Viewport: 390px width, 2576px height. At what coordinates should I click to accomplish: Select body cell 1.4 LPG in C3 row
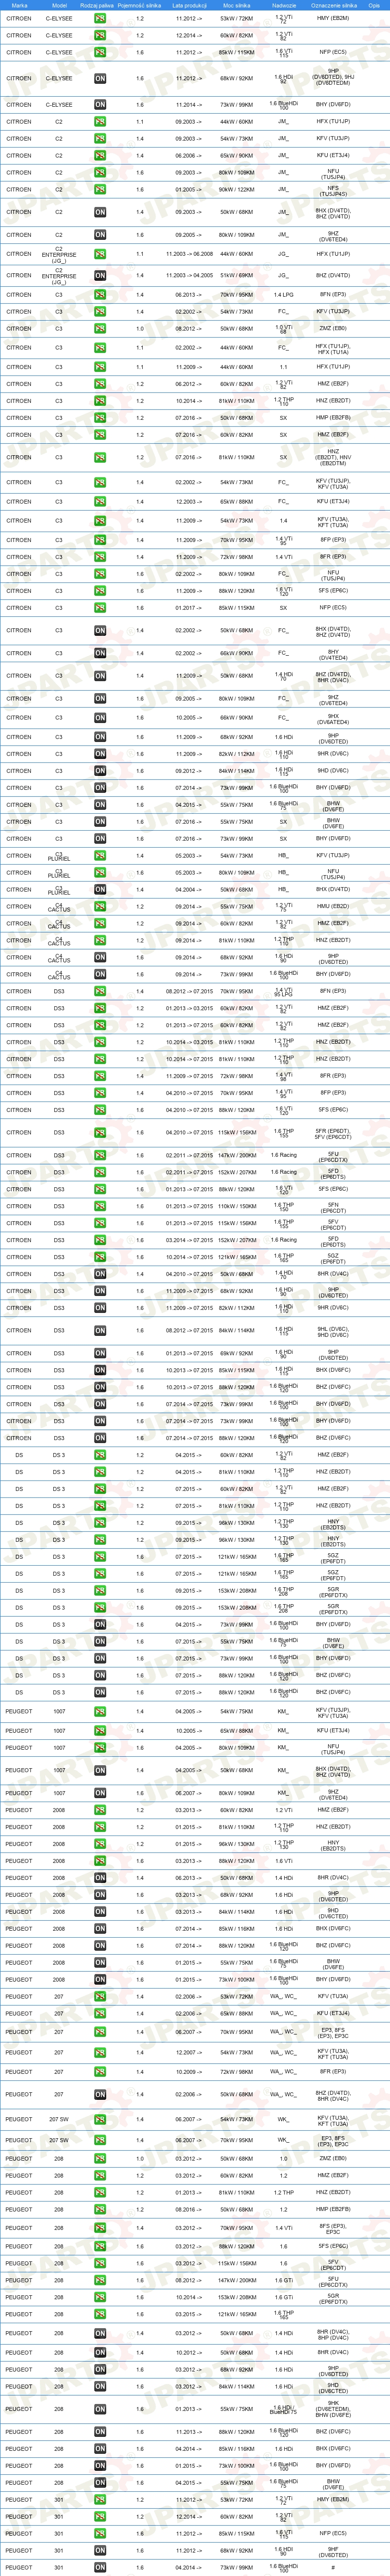[284, 295]
